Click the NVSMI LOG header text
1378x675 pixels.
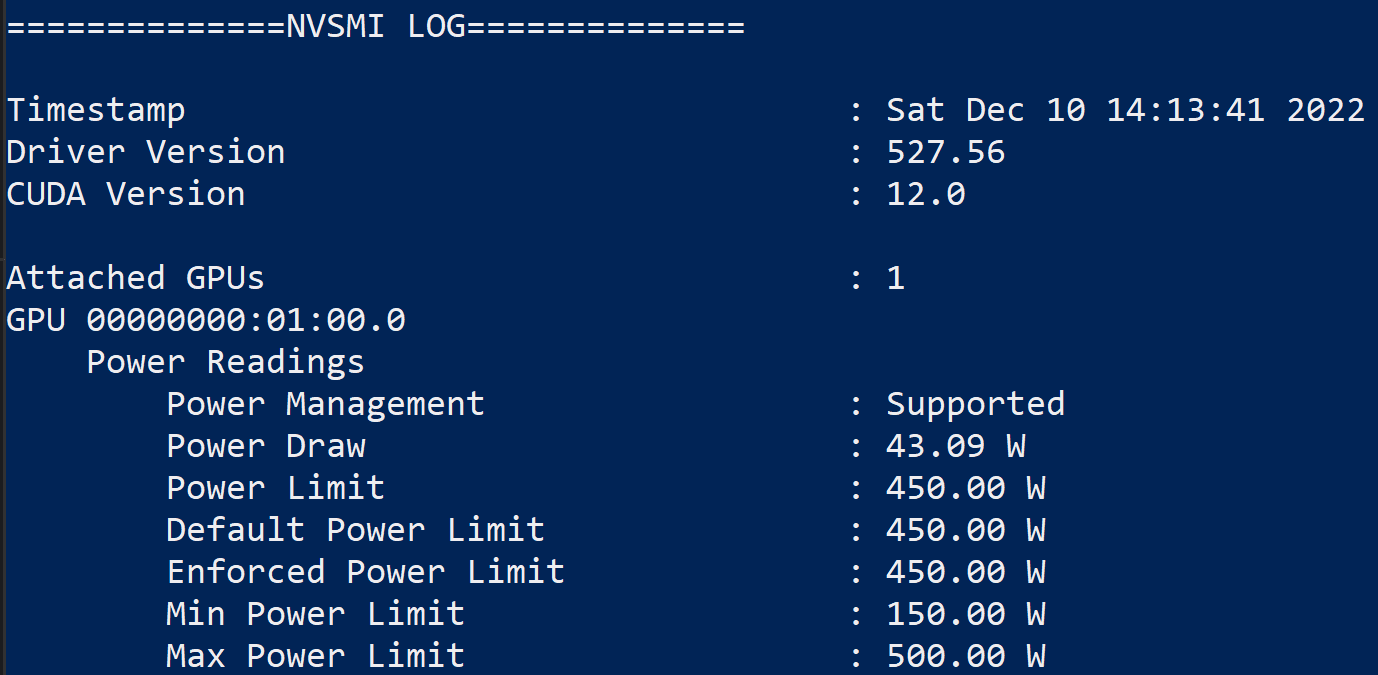pos(375,26)
